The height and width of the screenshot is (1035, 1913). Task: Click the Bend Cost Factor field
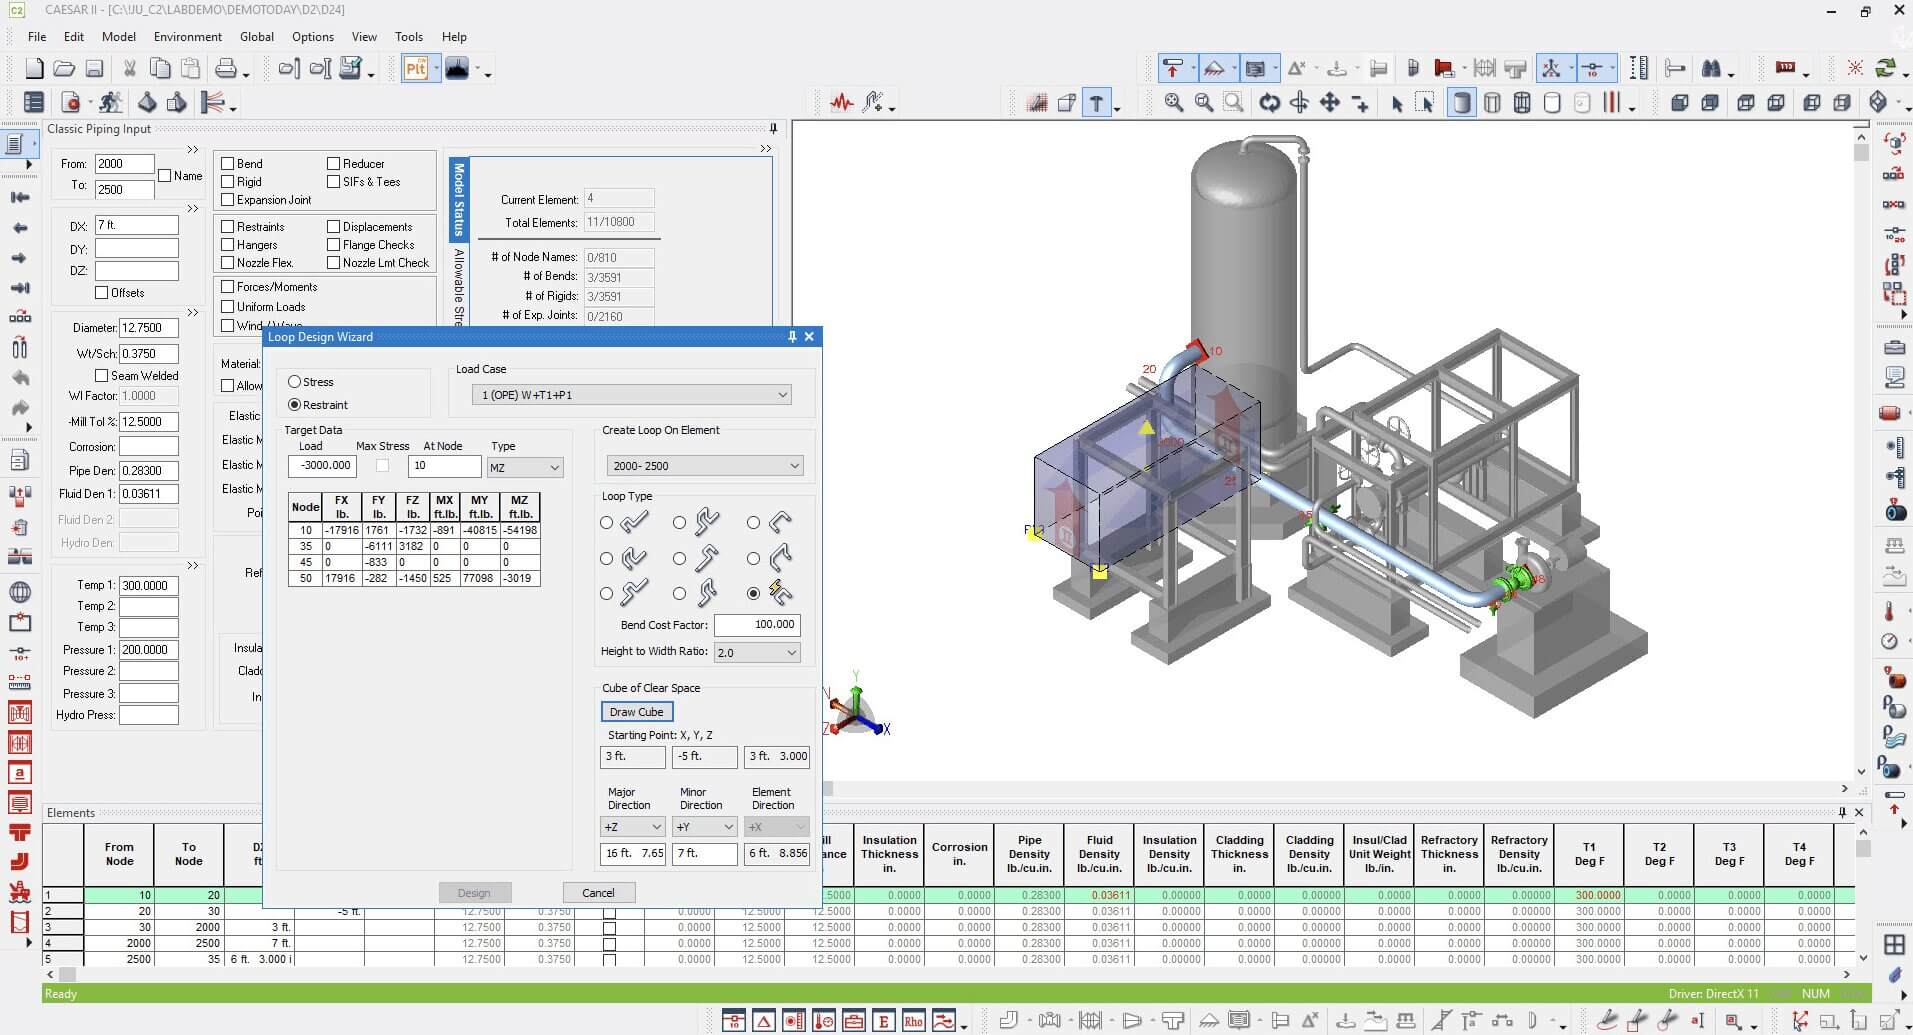click(757, 625)
